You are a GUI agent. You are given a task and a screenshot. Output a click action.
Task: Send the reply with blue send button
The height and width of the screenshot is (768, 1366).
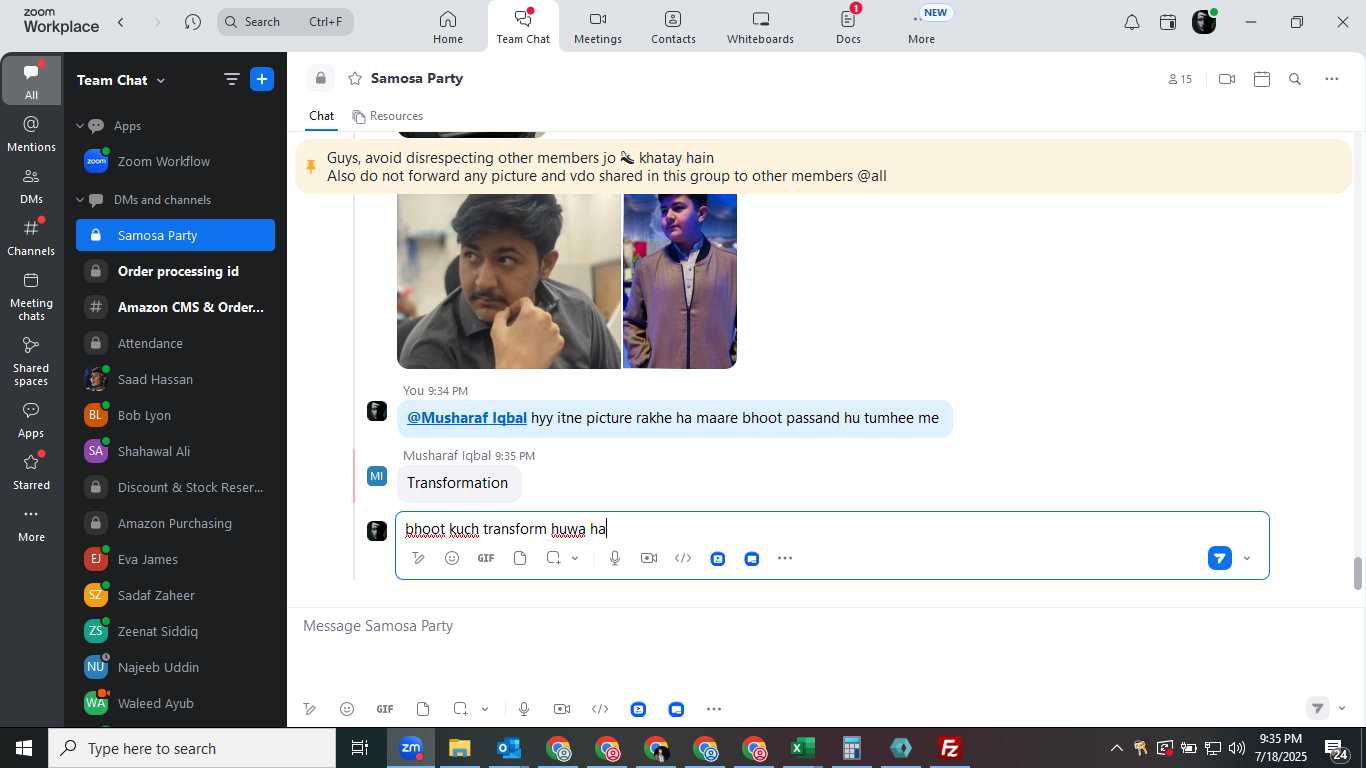(1219, 558)
